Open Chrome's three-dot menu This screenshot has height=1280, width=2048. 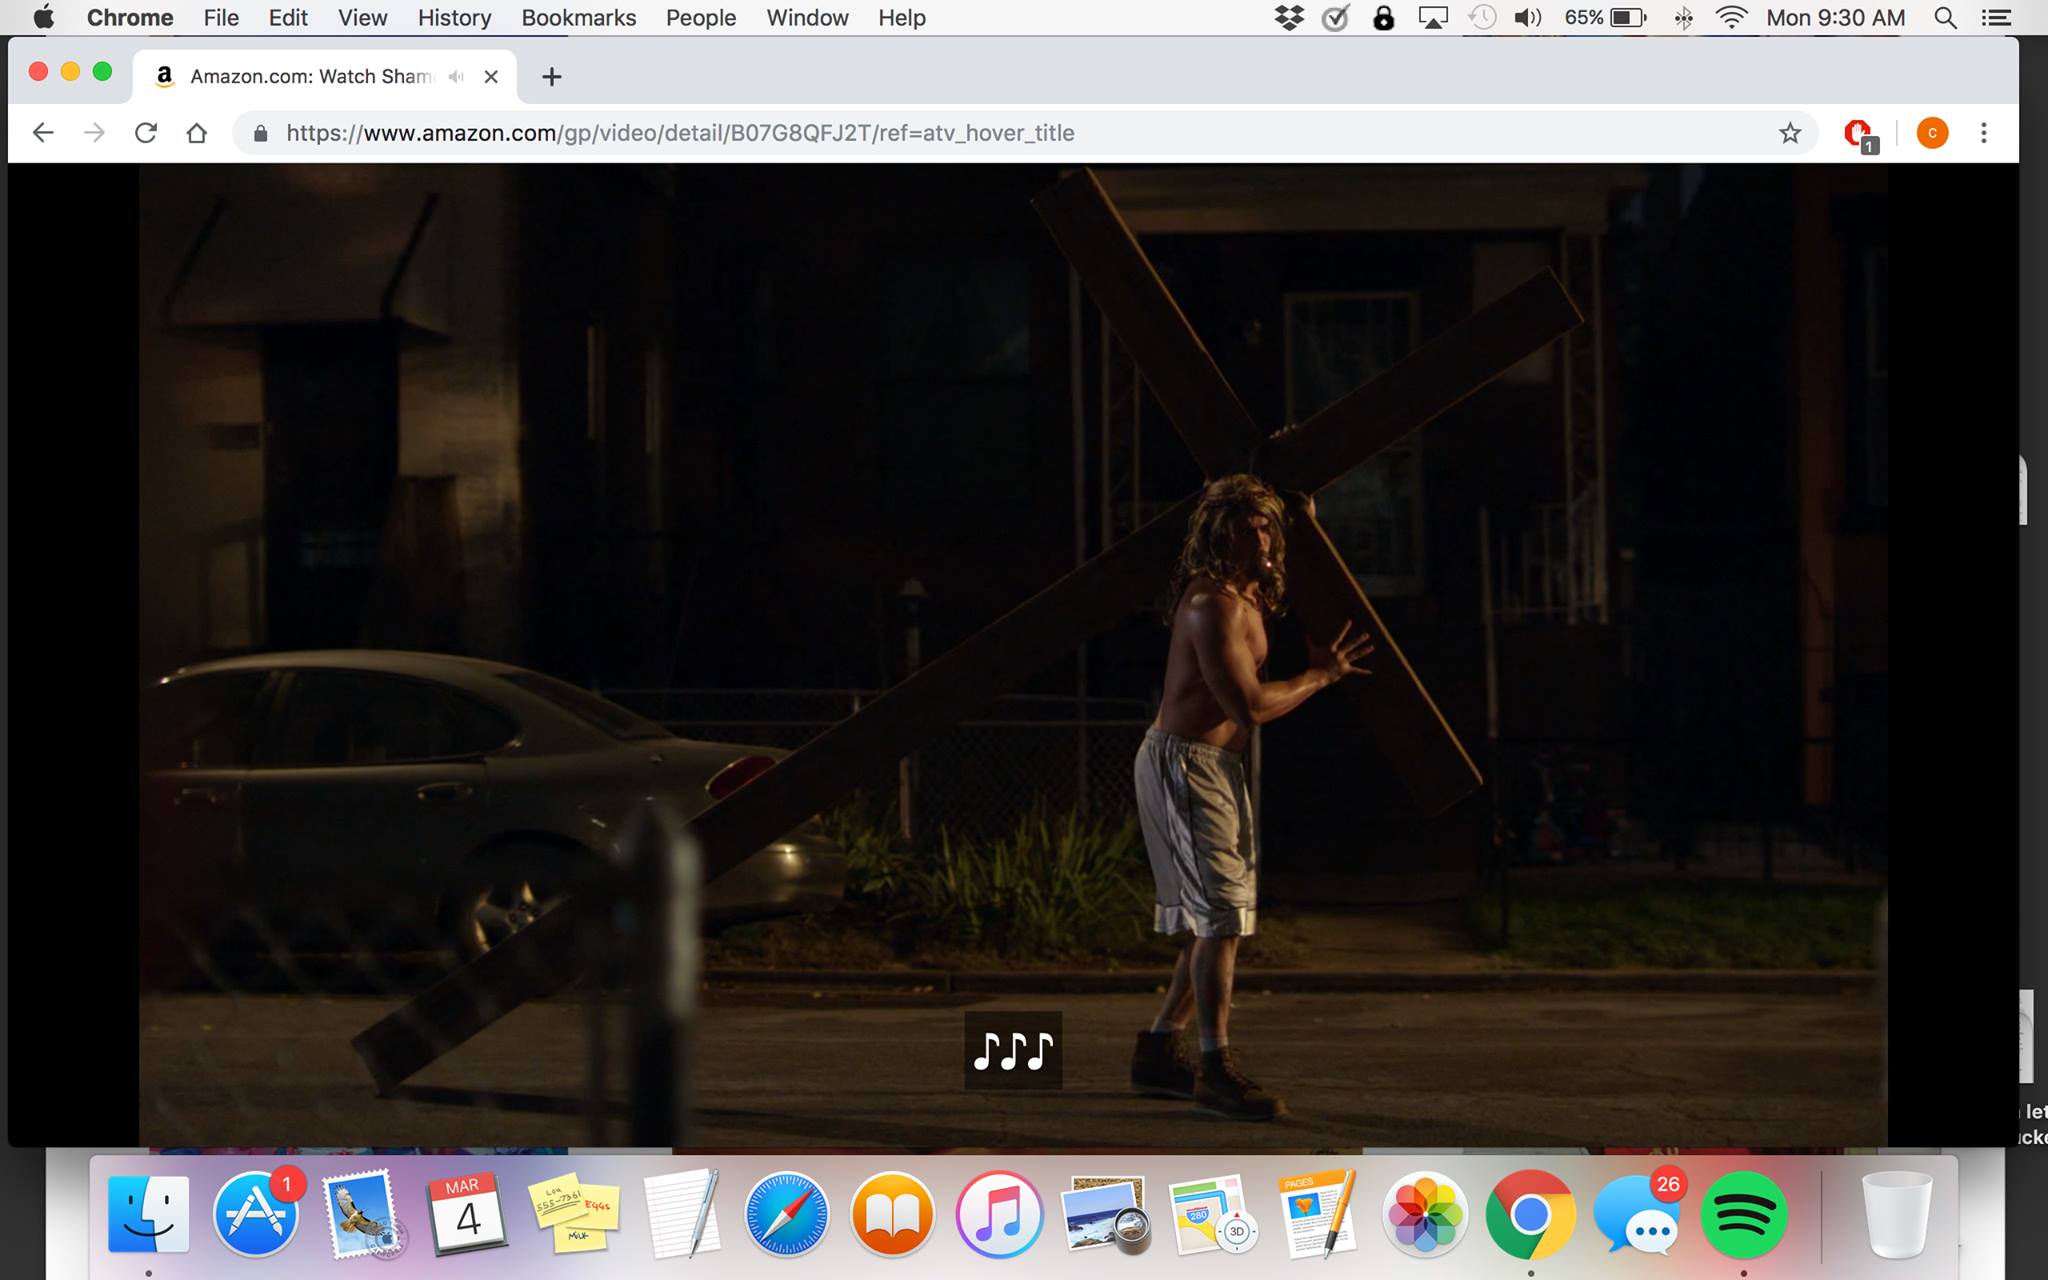tap(1984, 133)
